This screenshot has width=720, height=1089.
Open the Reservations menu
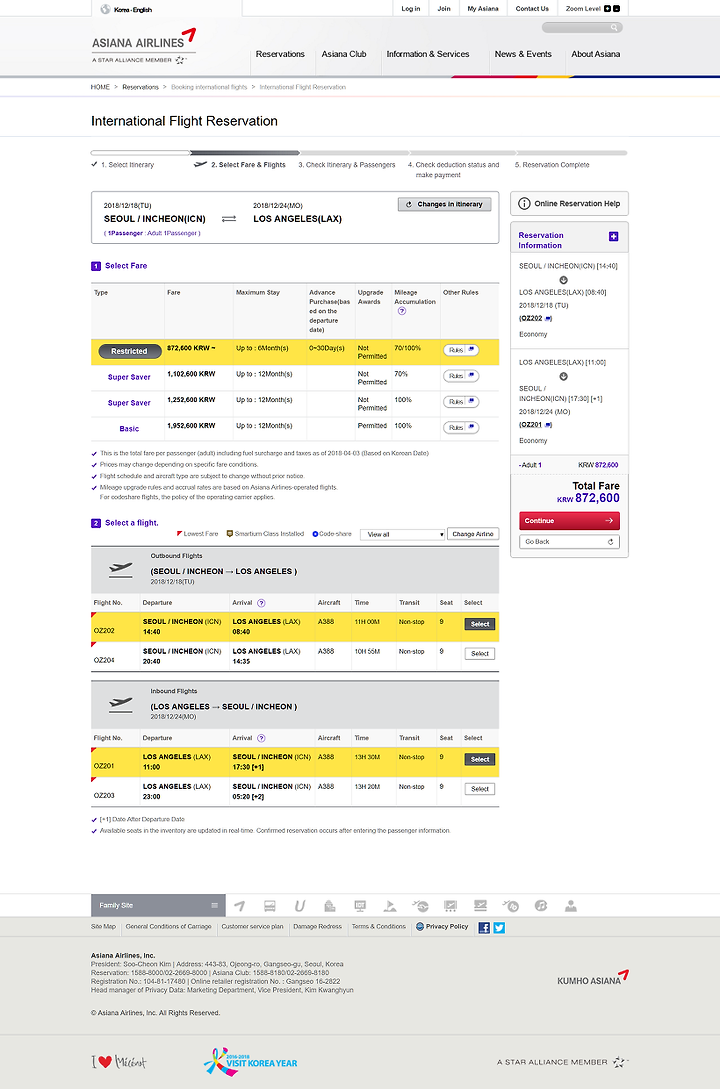pos(280,54)
